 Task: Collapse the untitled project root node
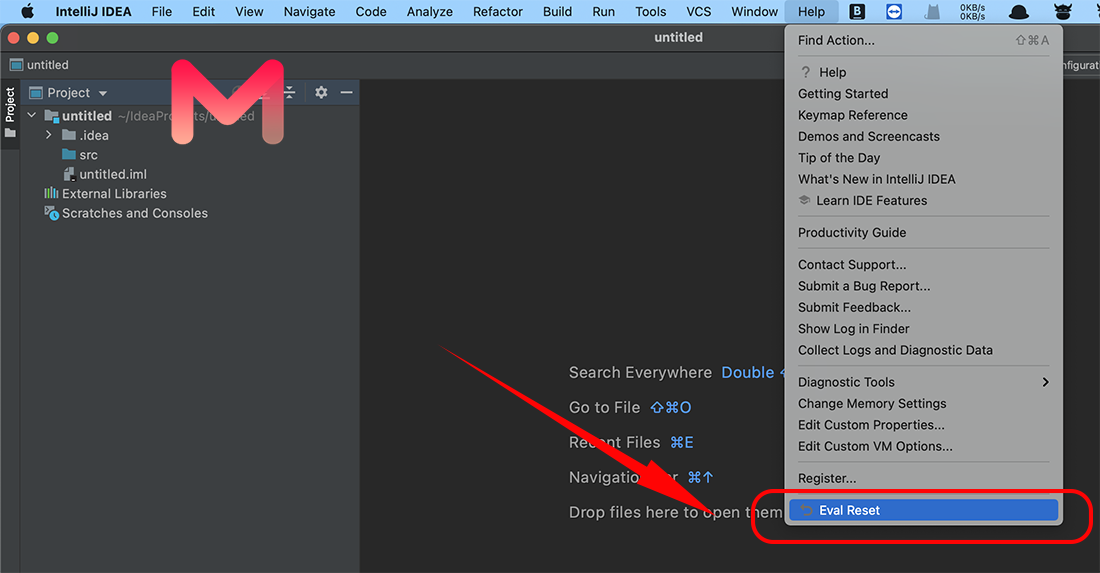pyautogui.click(x=32, y=115)
